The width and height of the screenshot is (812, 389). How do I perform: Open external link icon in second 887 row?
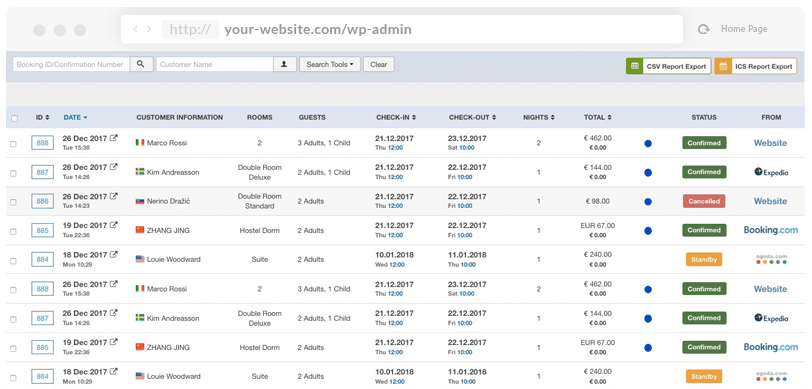coord(114,313)
